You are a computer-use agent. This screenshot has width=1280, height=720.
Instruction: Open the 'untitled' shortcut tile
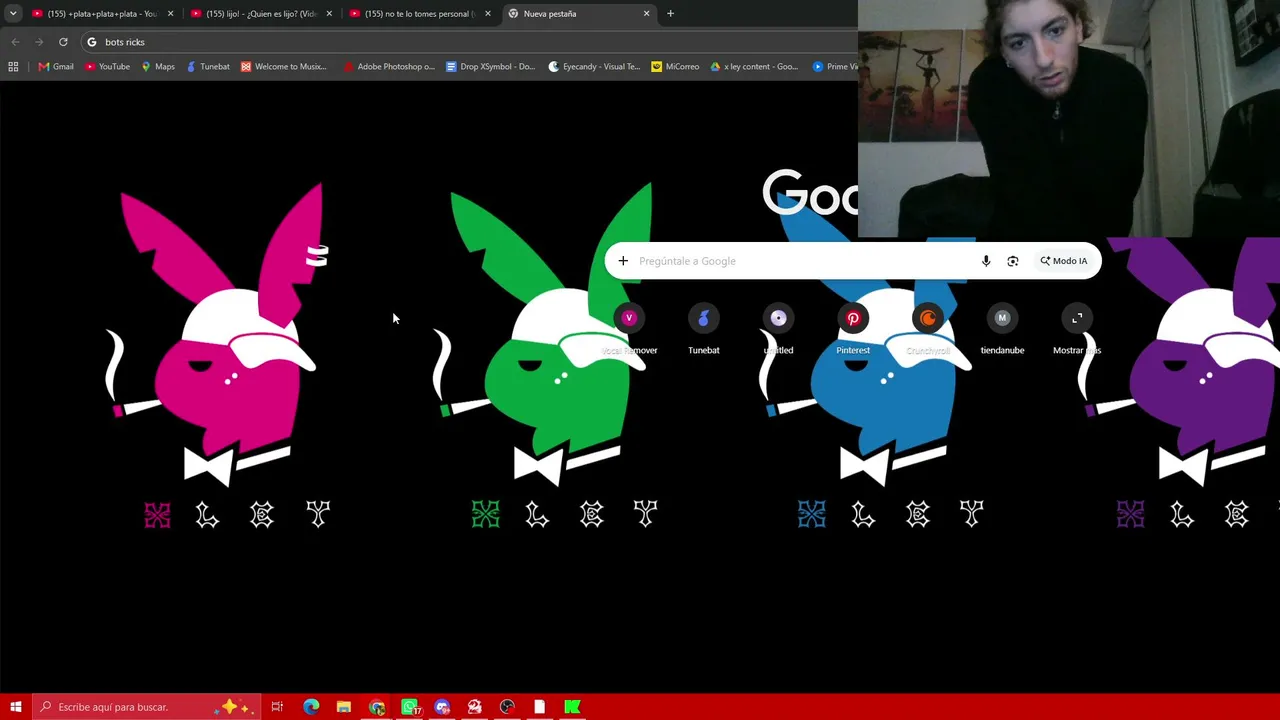point(778,329)
